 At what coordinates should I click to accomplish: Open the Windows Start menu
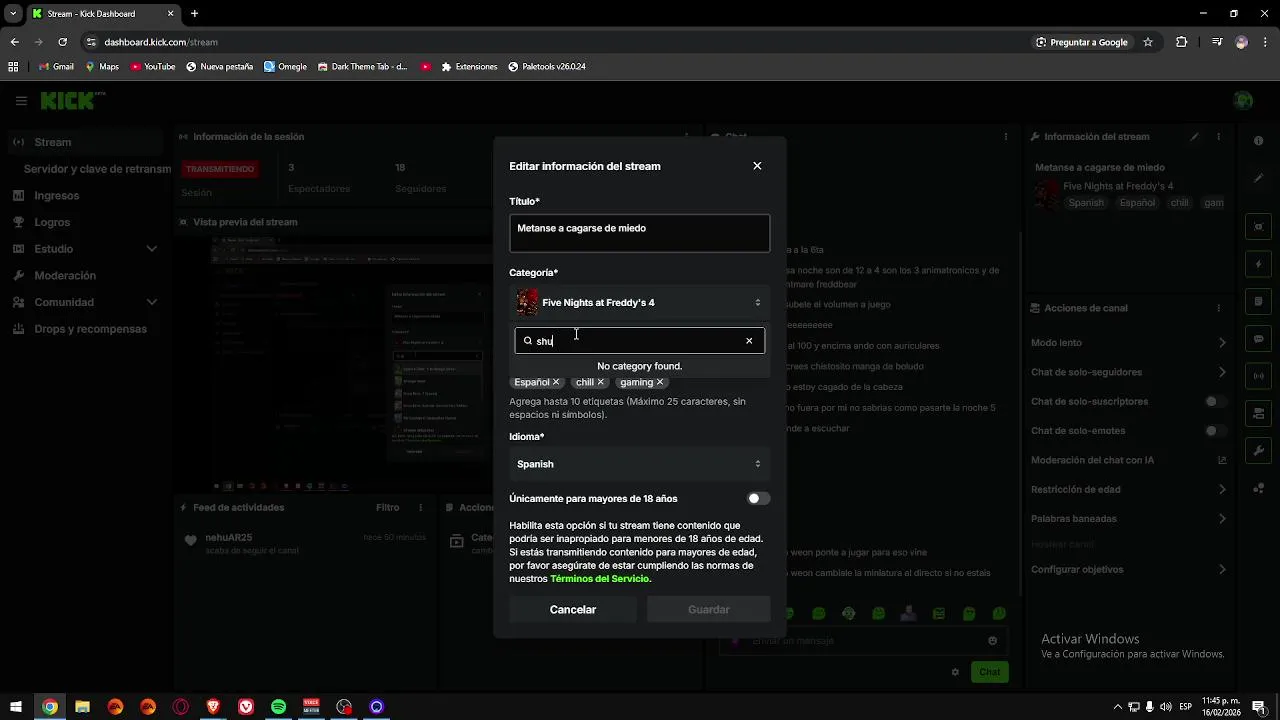click(16, 707)
